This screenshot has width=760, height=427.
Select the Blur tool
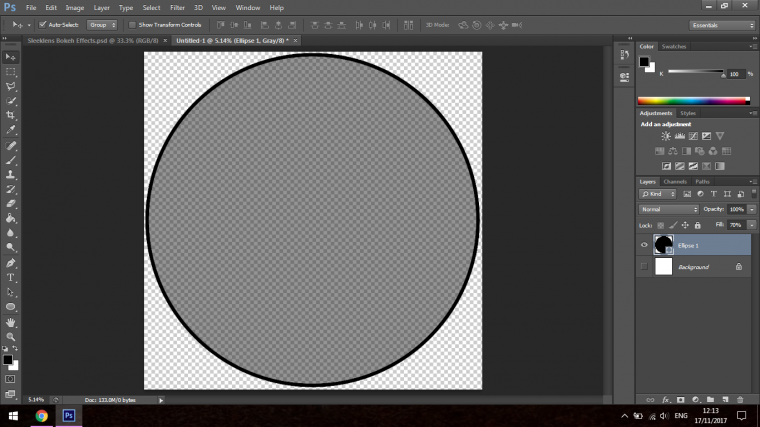pos(11,233)
